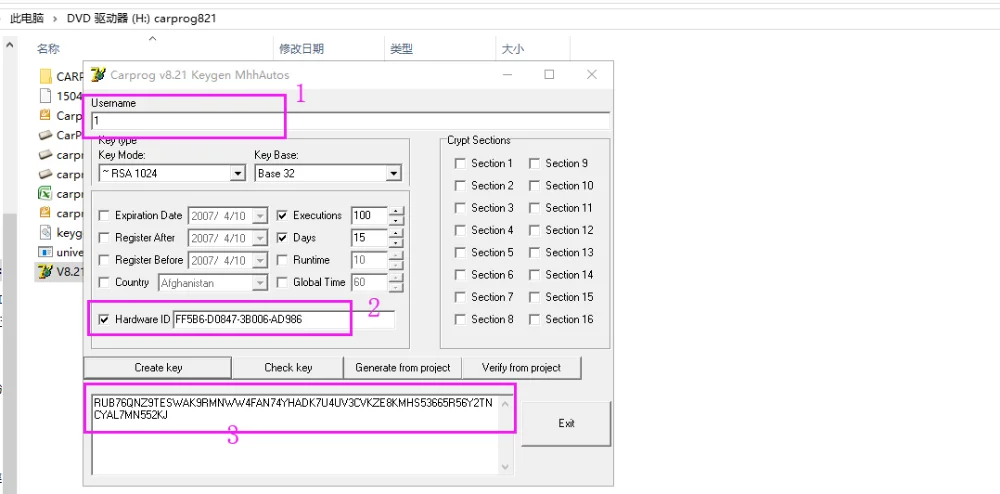
Task: Click the Create key button
Action: pyautogui.click(x=158, y=368)
